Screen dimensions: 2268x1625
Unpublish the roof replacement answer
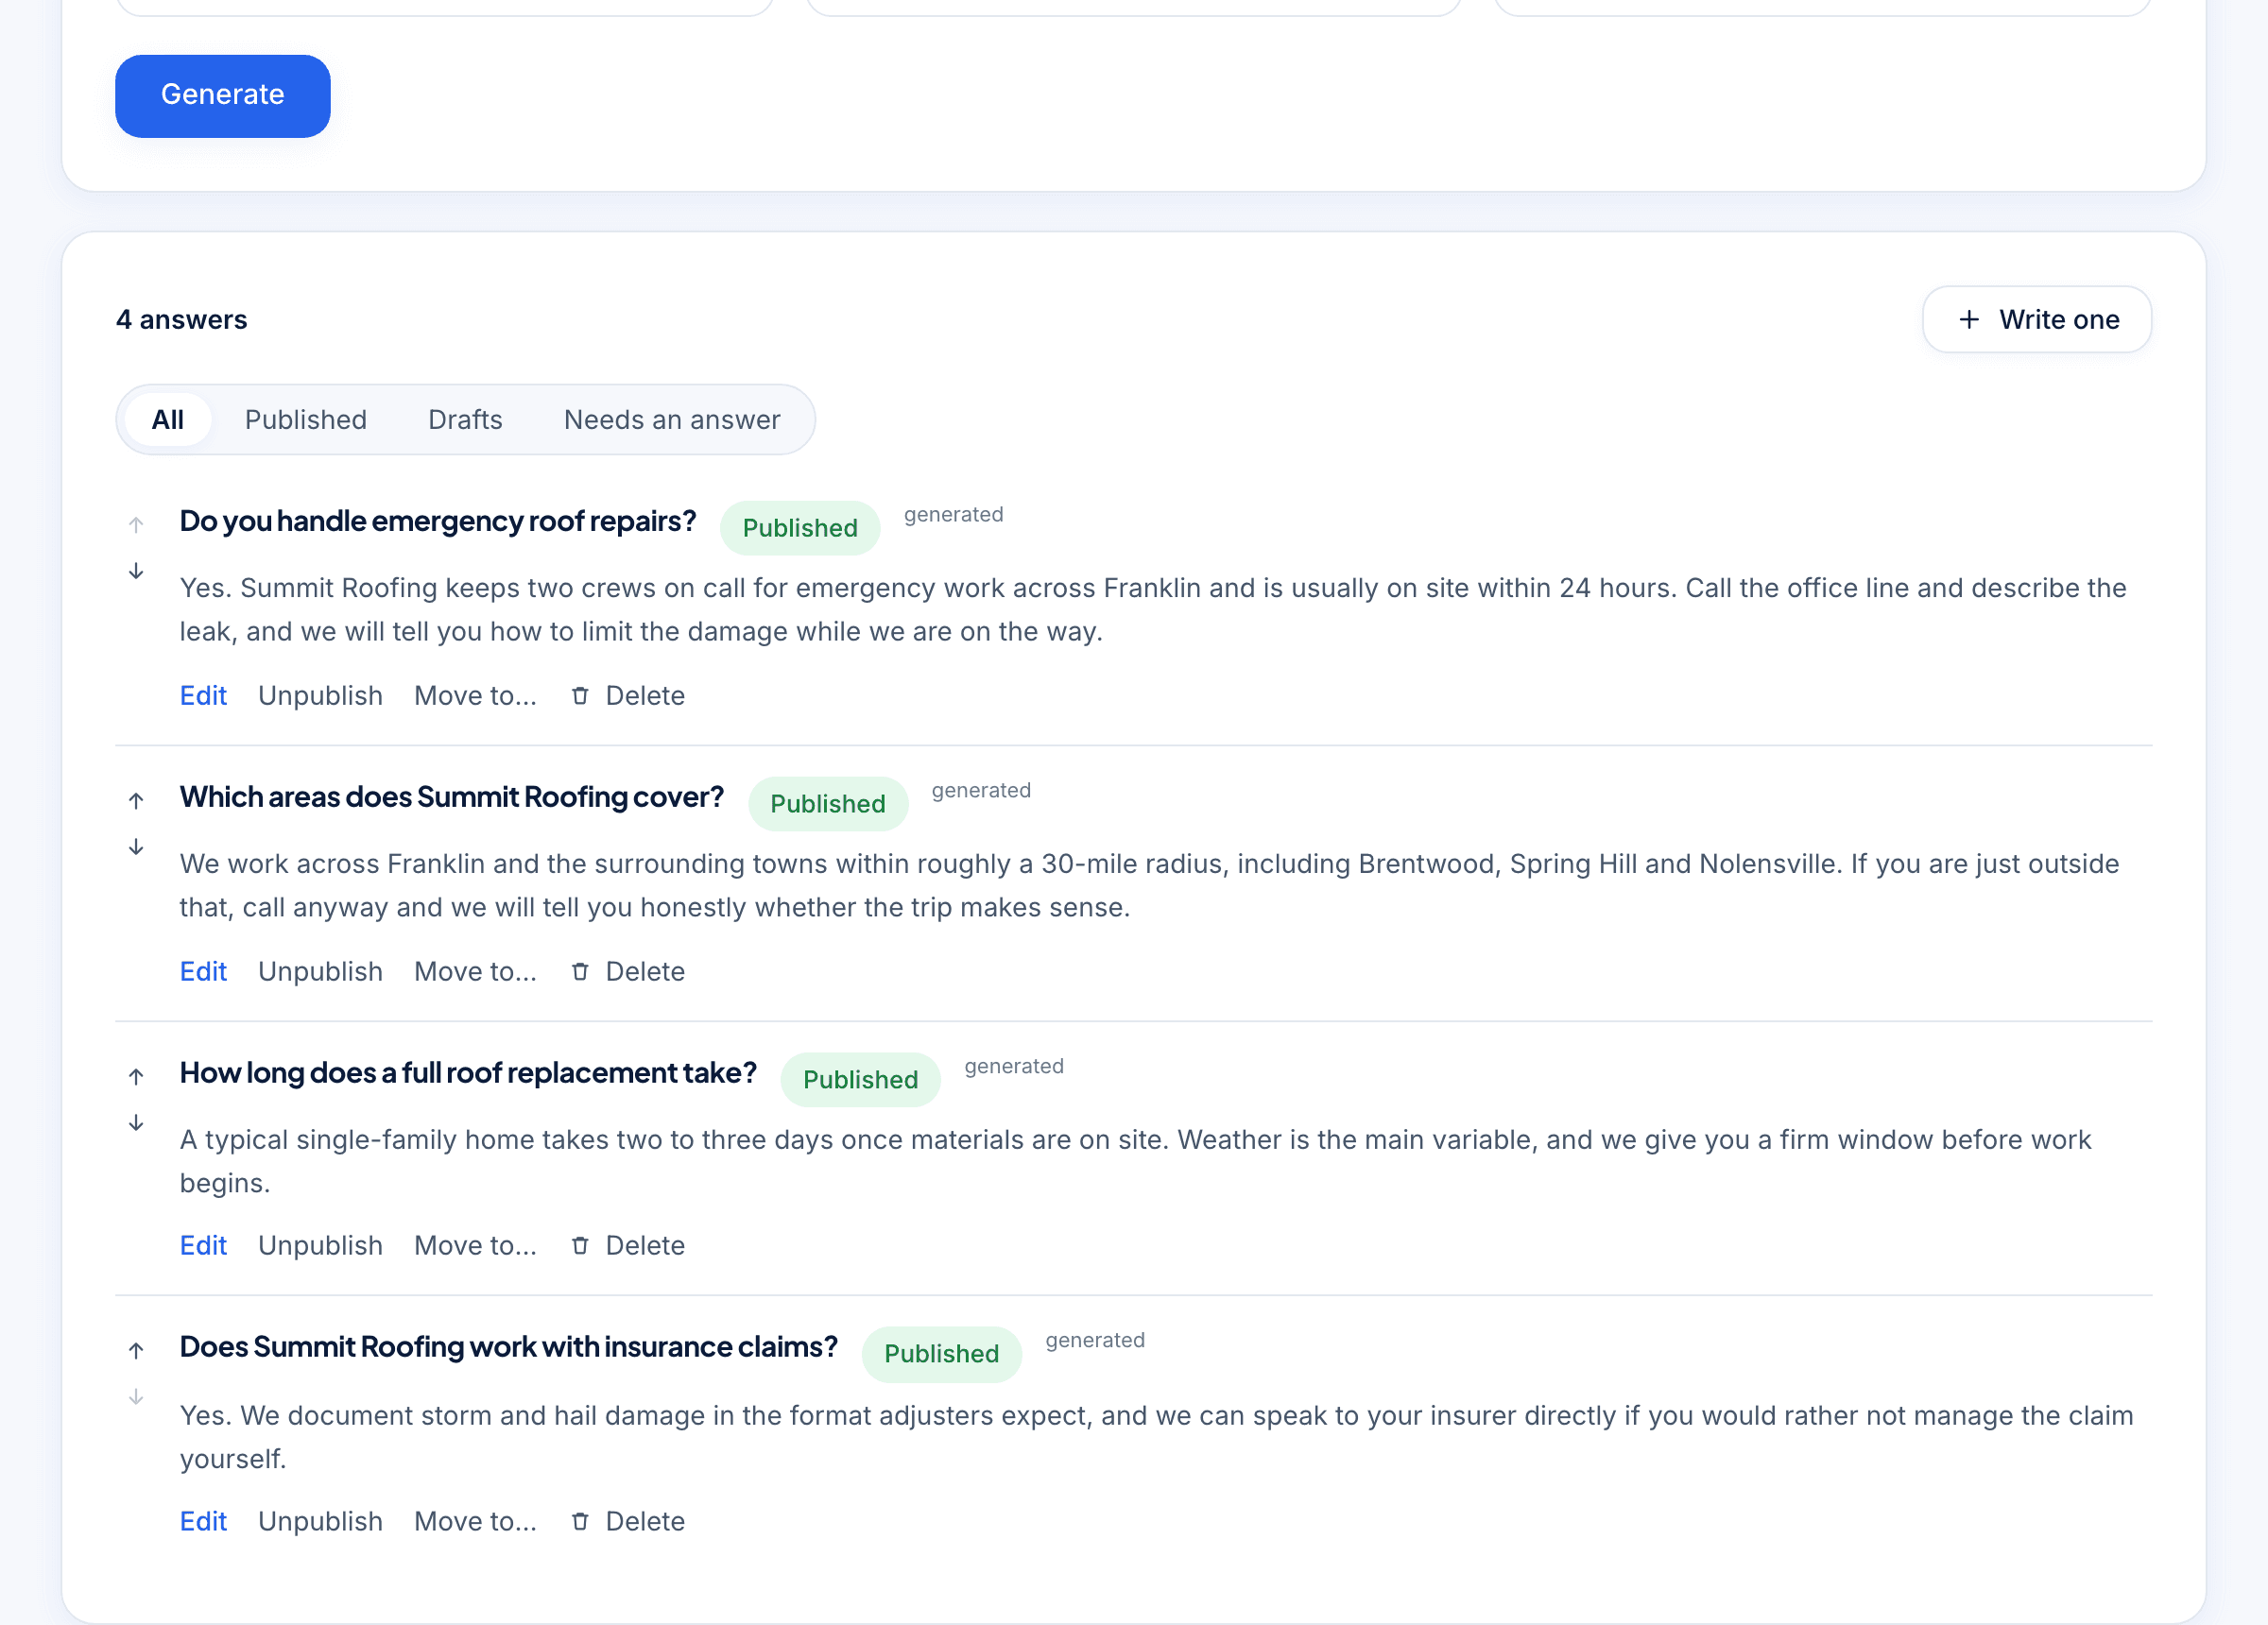coord(320,1245)
